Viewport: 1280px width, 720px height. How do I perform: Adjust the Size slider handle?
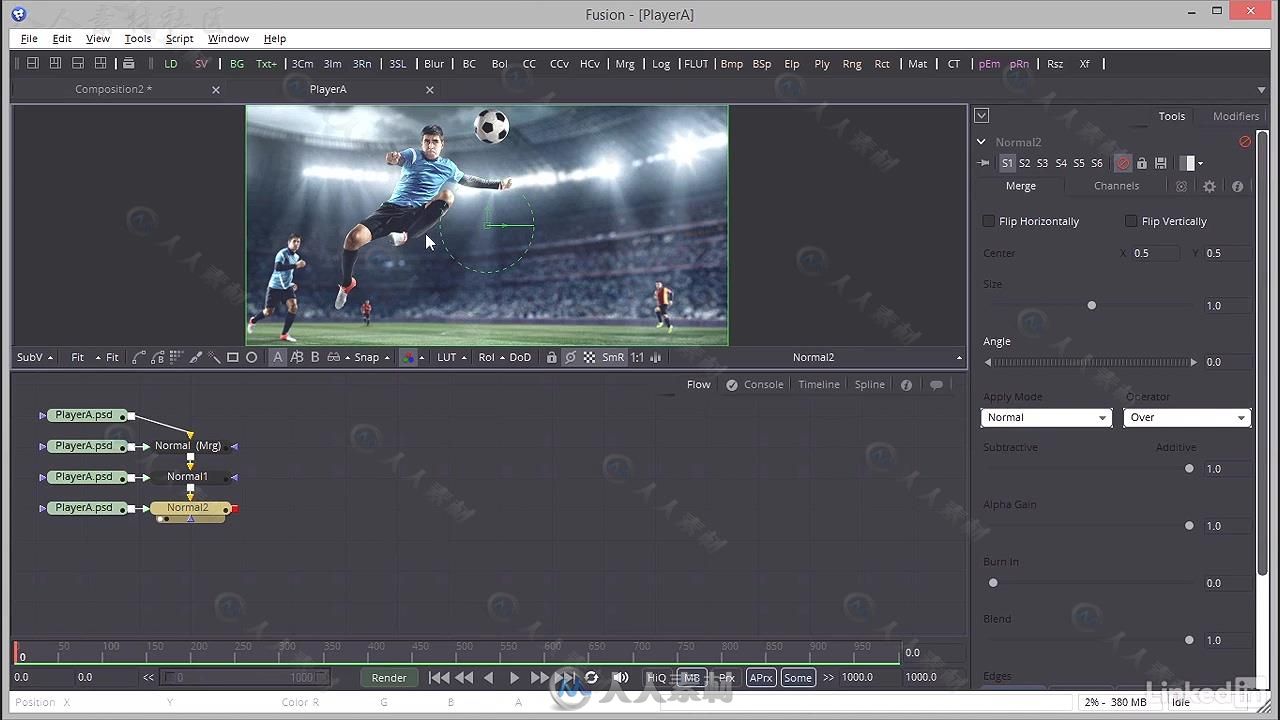[x=1092, y=305]
